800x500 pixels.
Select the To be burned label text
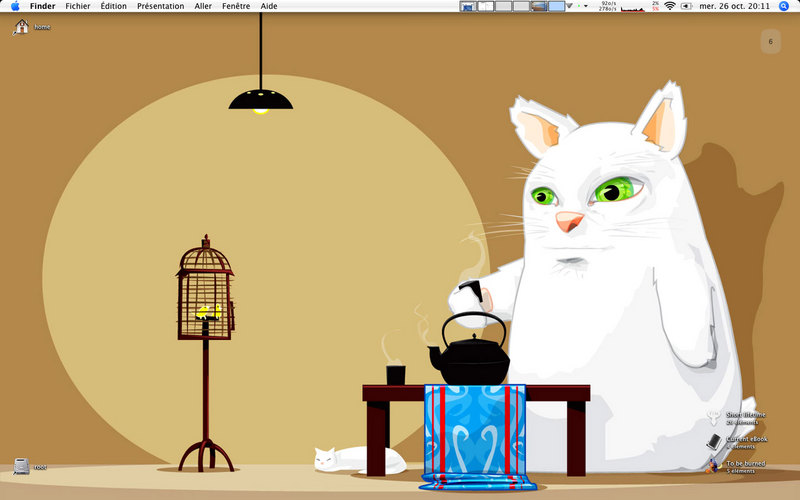(745, 463)
